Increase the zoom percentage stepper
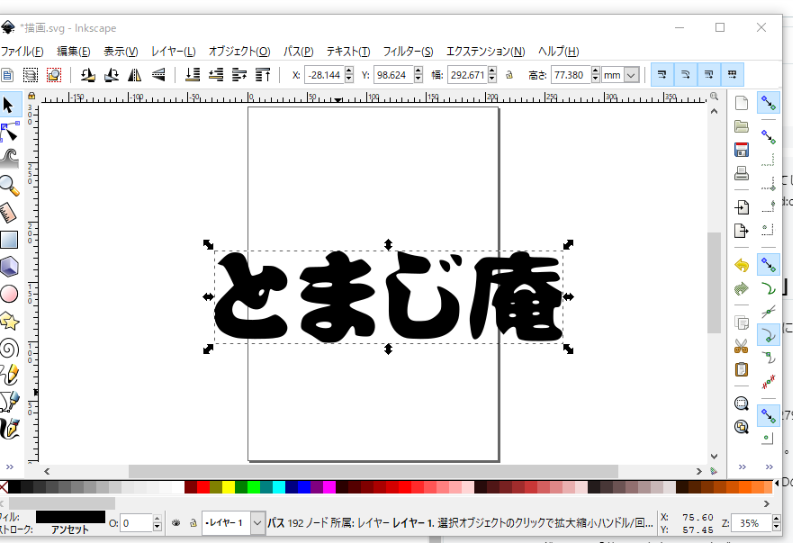The width and height of the screenshot is (793, 543). [x=776, y=519]
